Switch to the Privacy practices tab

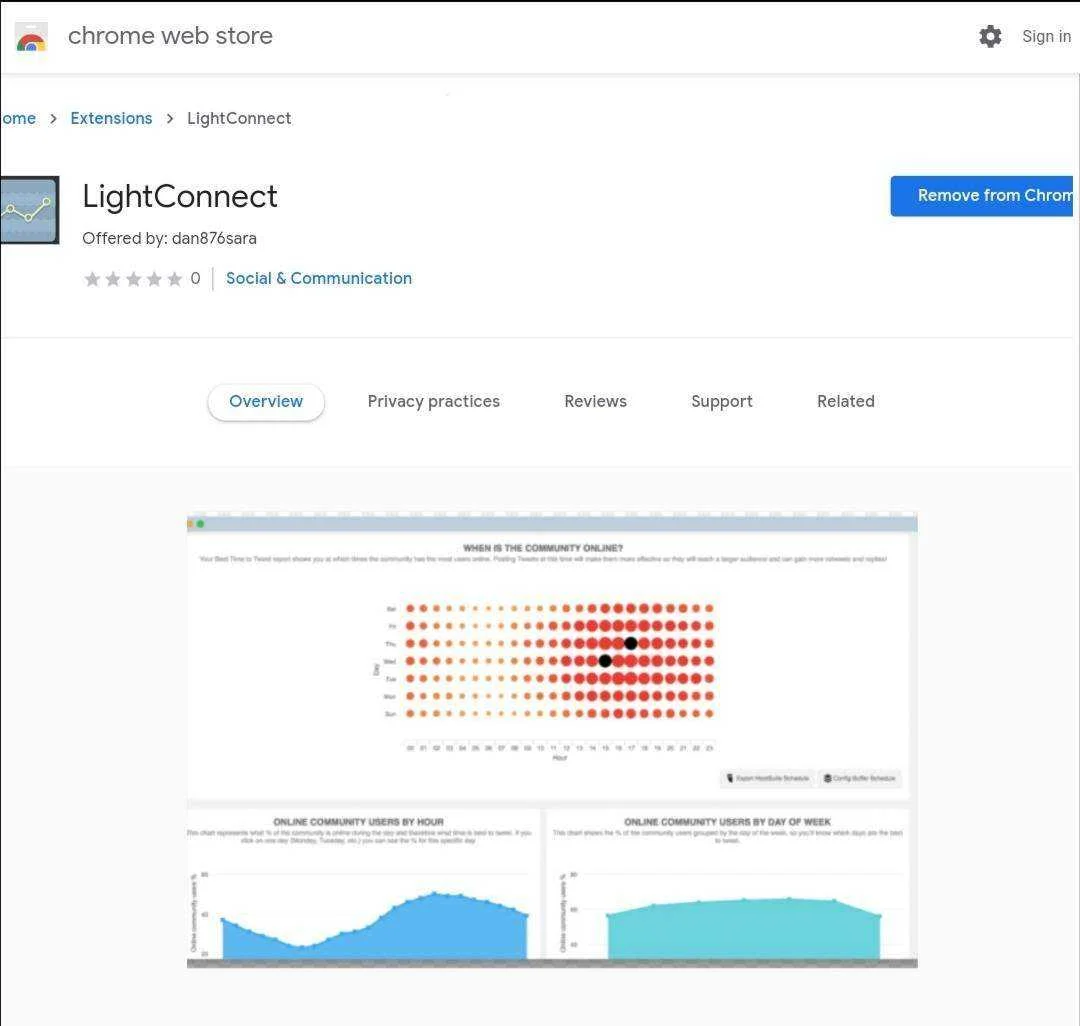tap(433, 401)
